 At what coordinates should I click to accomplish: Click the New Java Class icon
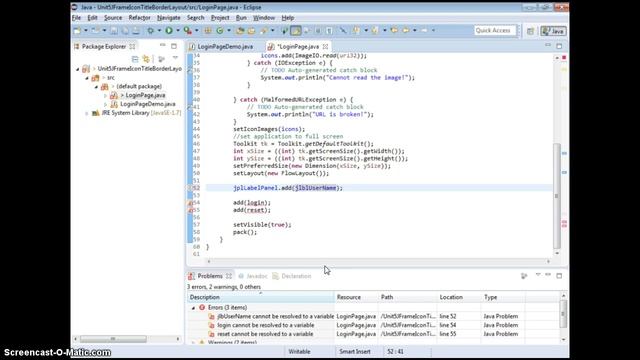click(x=220, y=31)
